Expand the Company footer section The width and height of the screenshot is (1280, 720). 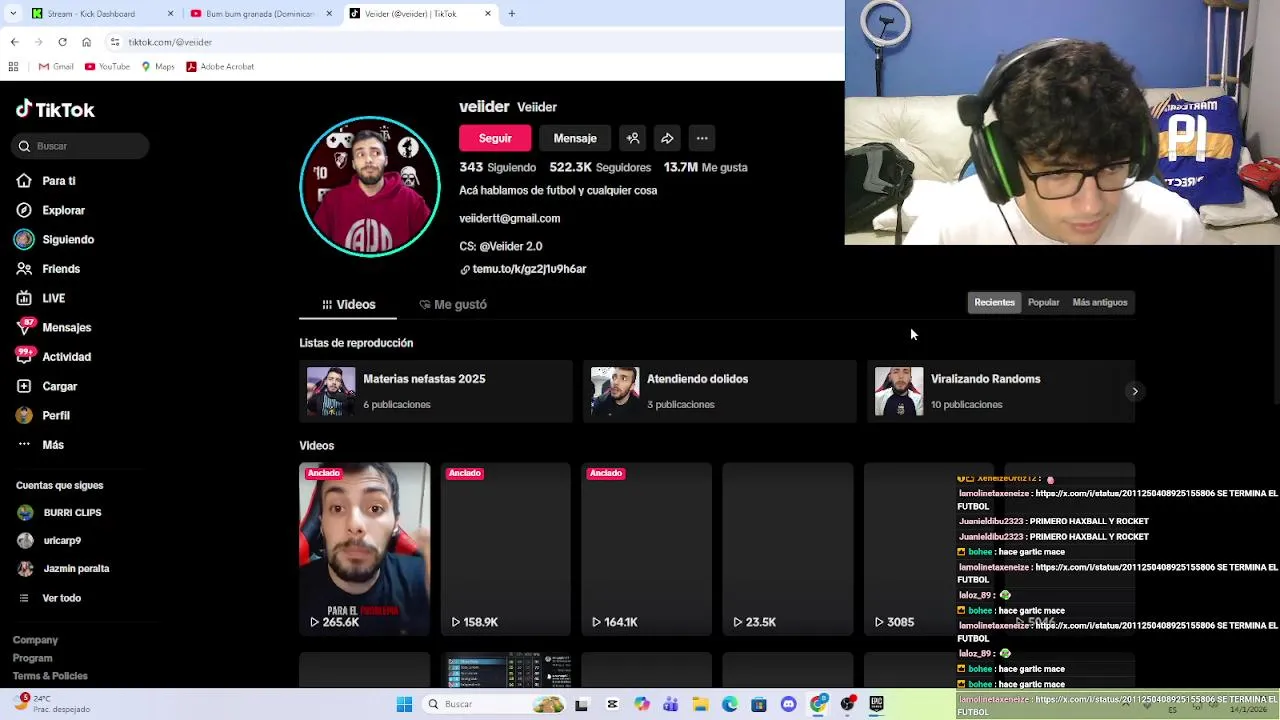35,640
